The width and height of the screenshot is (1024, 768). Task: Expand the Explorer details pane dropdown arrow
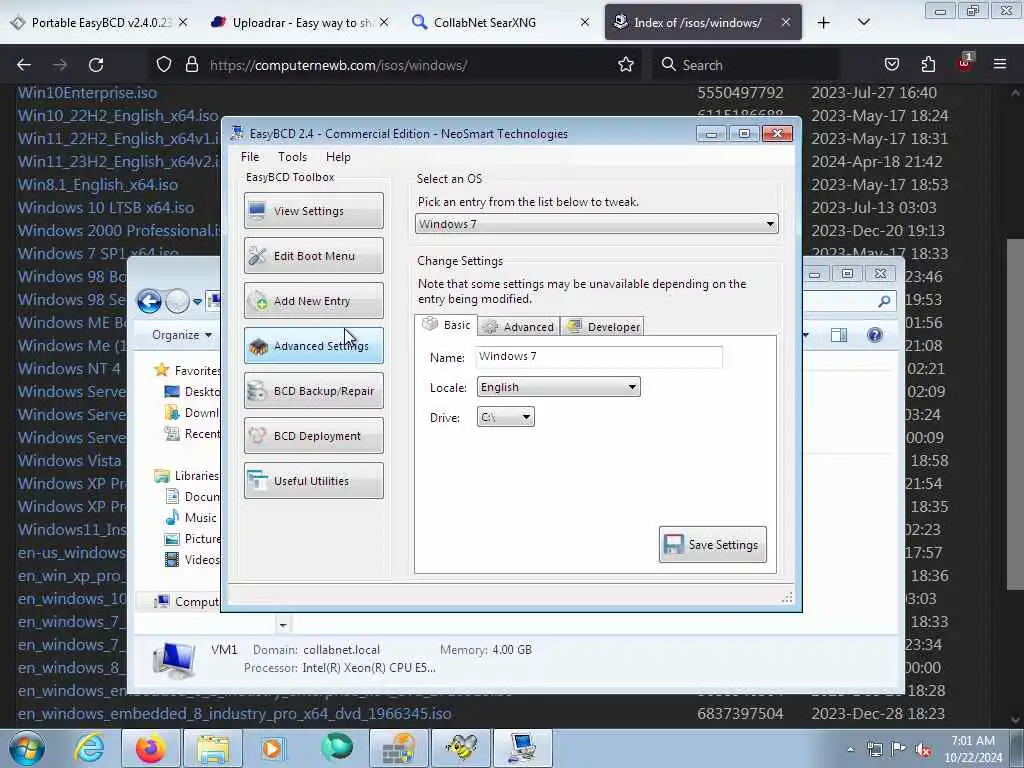tap(283, 625)
